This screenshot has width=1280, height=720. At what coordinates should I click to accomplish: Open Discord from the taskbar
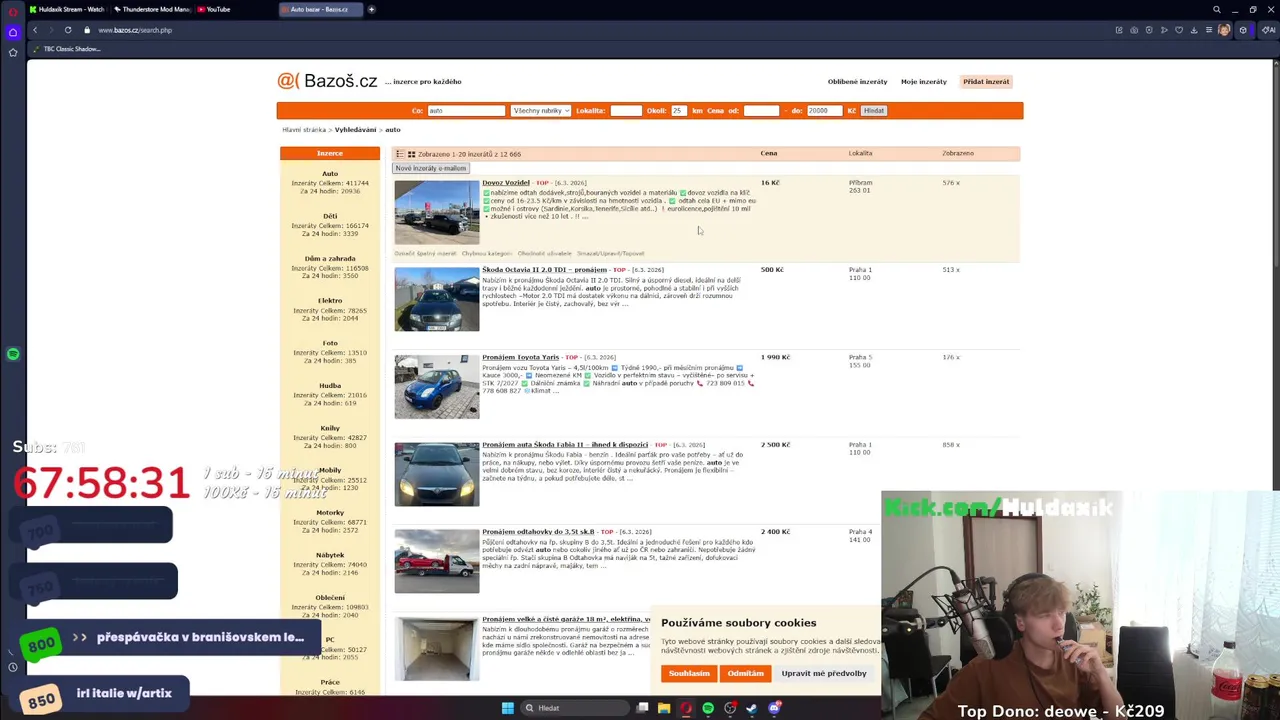[774, 708]
